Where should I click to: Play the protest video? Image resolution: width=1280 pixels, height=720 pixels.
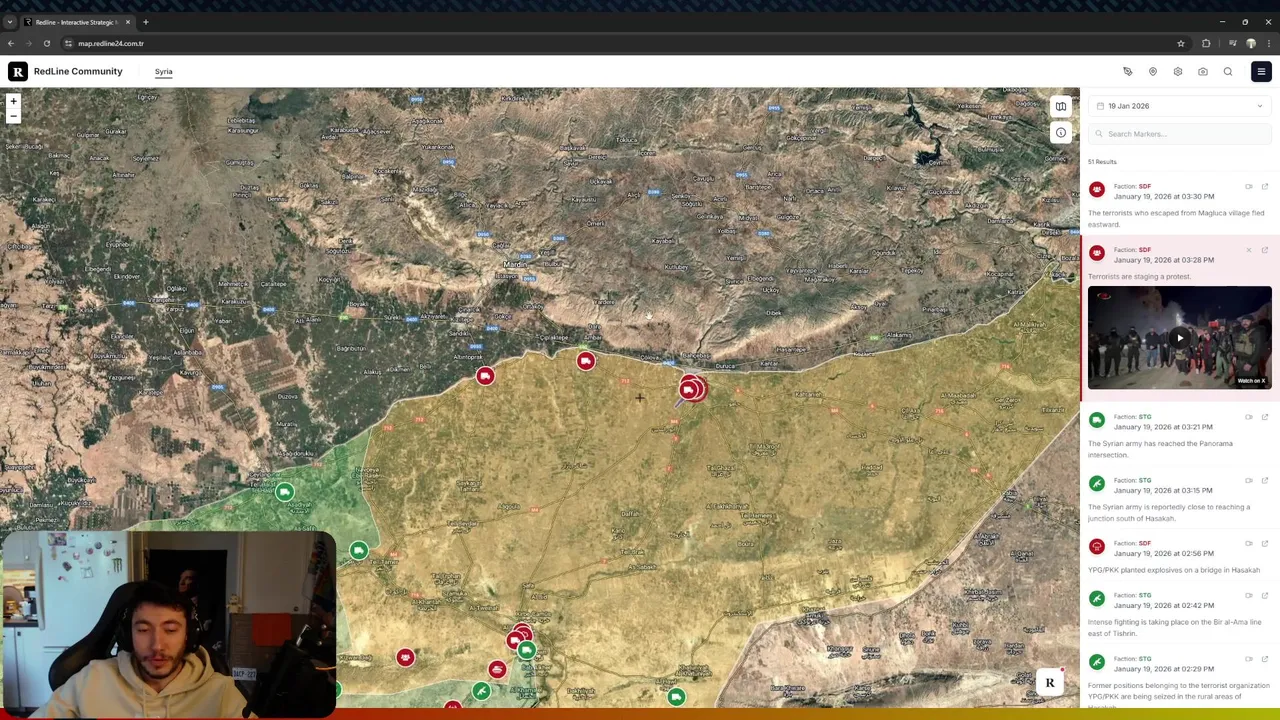[x=1180, y=338]
